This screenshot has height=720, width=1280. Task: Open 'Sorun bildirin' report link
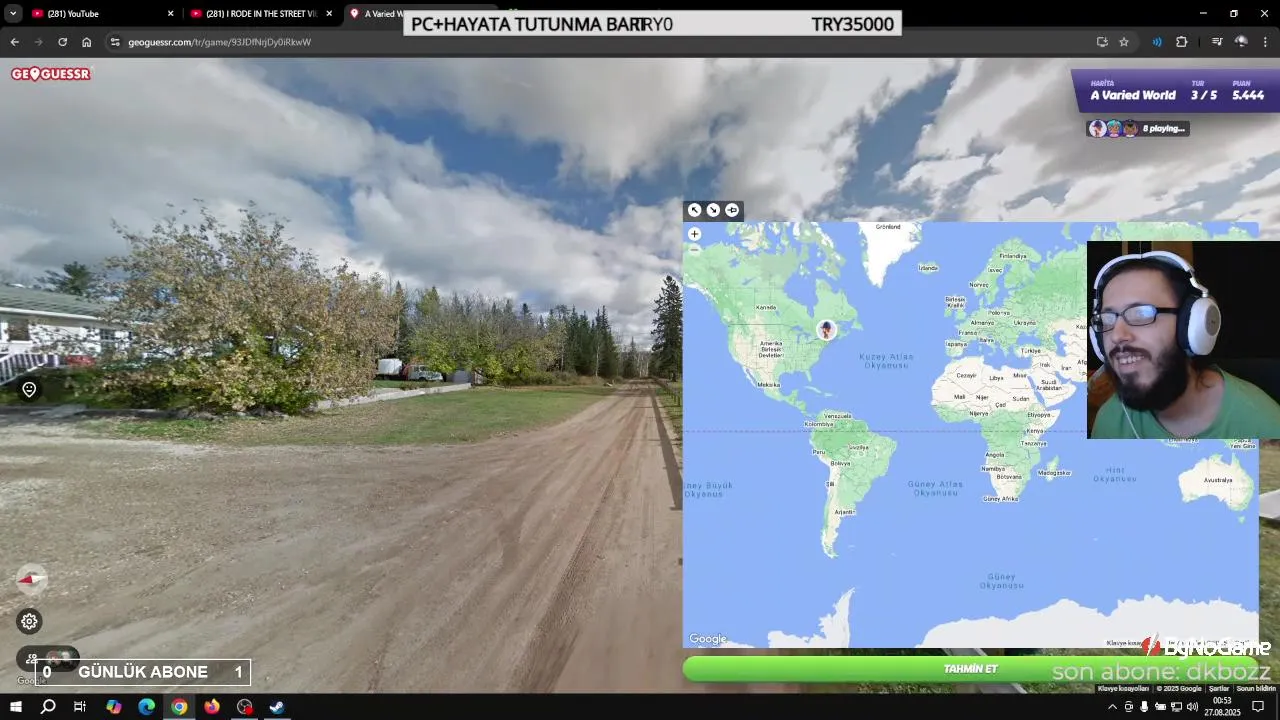1256,688
